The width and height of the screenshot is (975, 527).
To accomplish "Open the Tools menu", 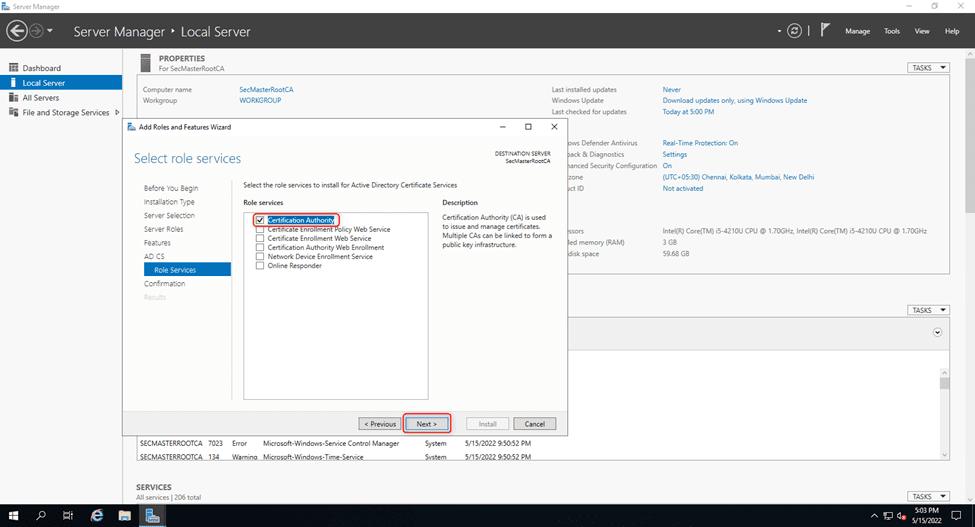I will tap(892, 31).
